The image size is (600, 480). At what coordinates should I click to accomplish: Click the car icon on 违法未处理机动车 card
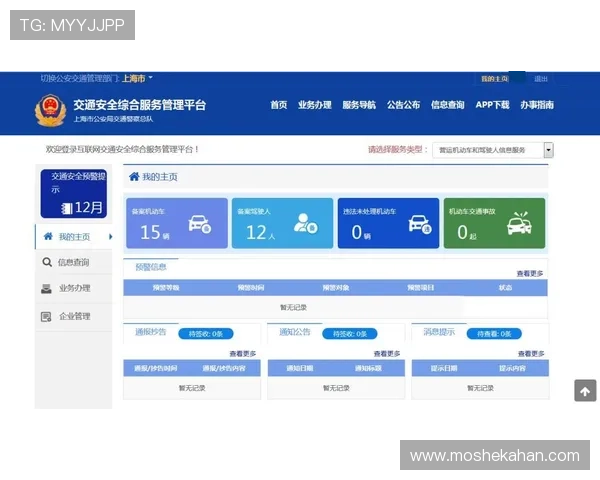pos(420,224)
